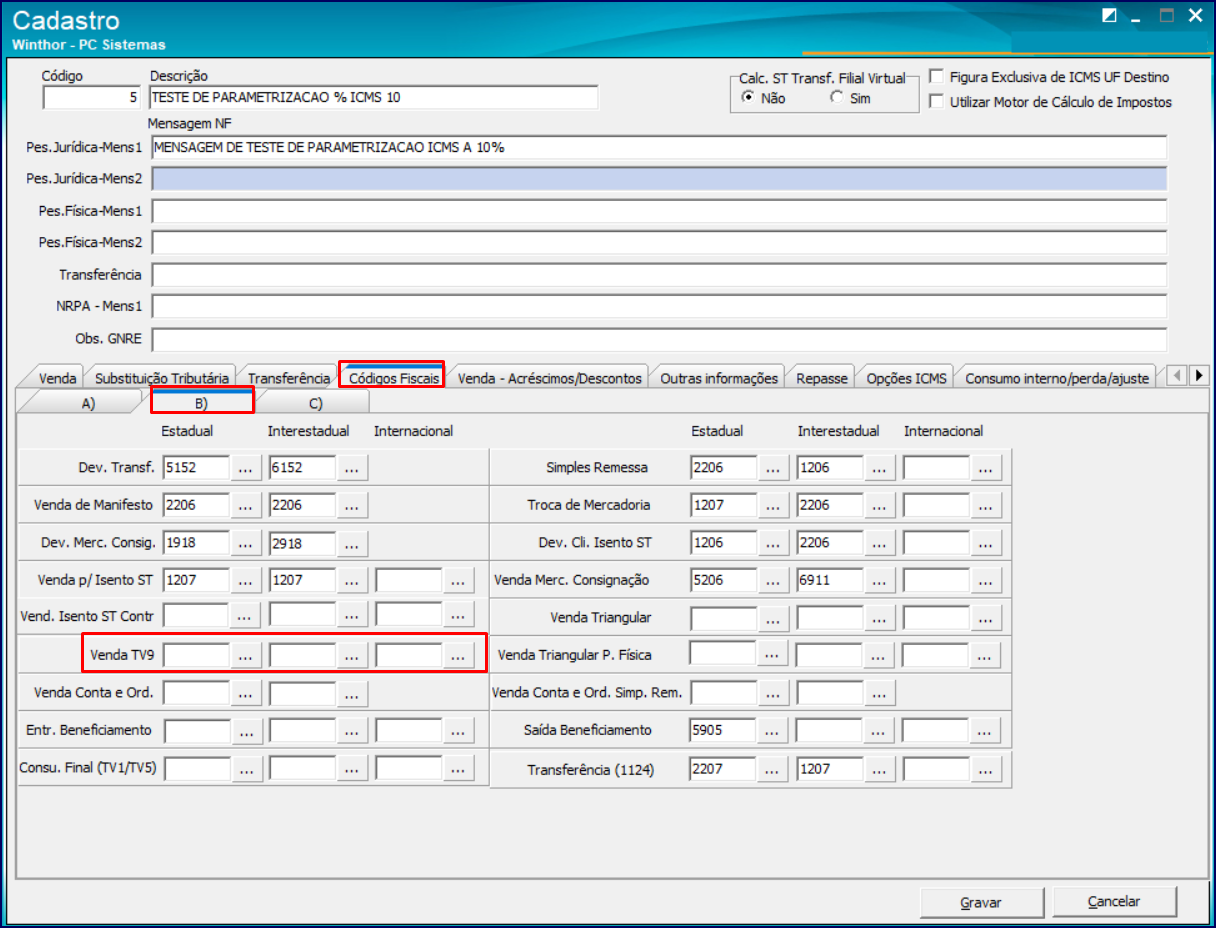The image size is (1216, 928).
Task: Click the Código field
Action: tap(92, 98)
